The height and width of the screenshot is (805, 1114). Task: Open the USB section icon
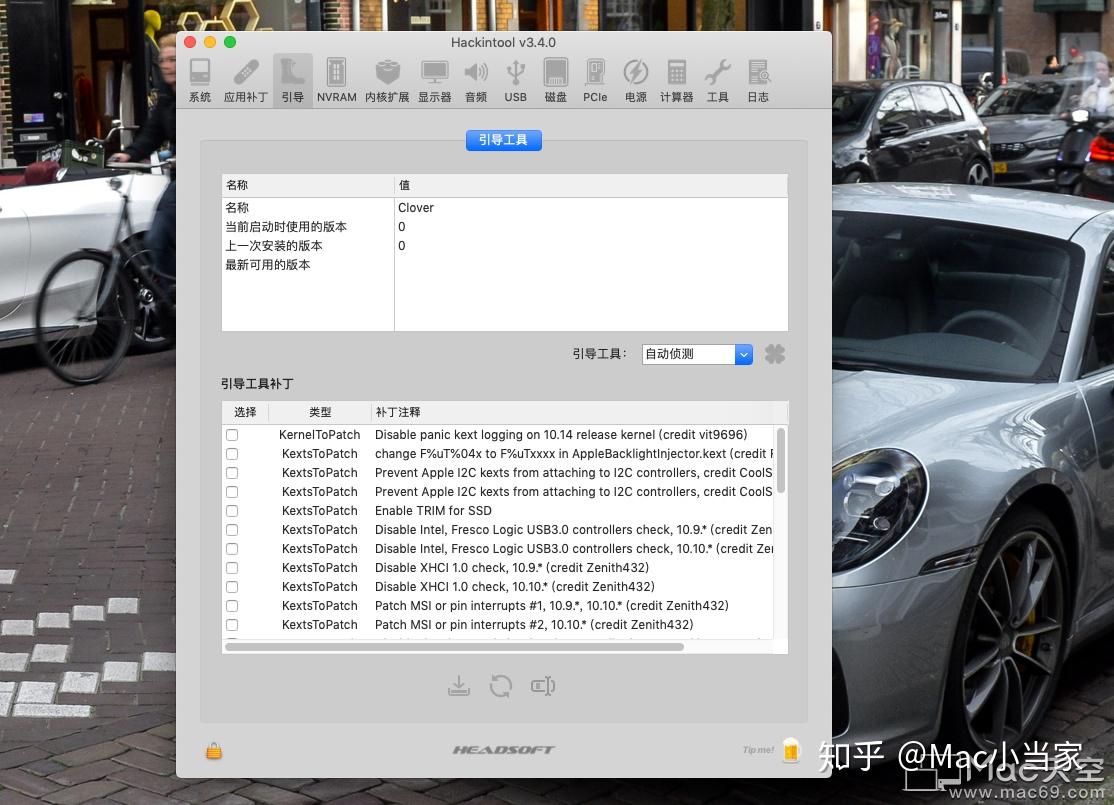pos(515,78)
